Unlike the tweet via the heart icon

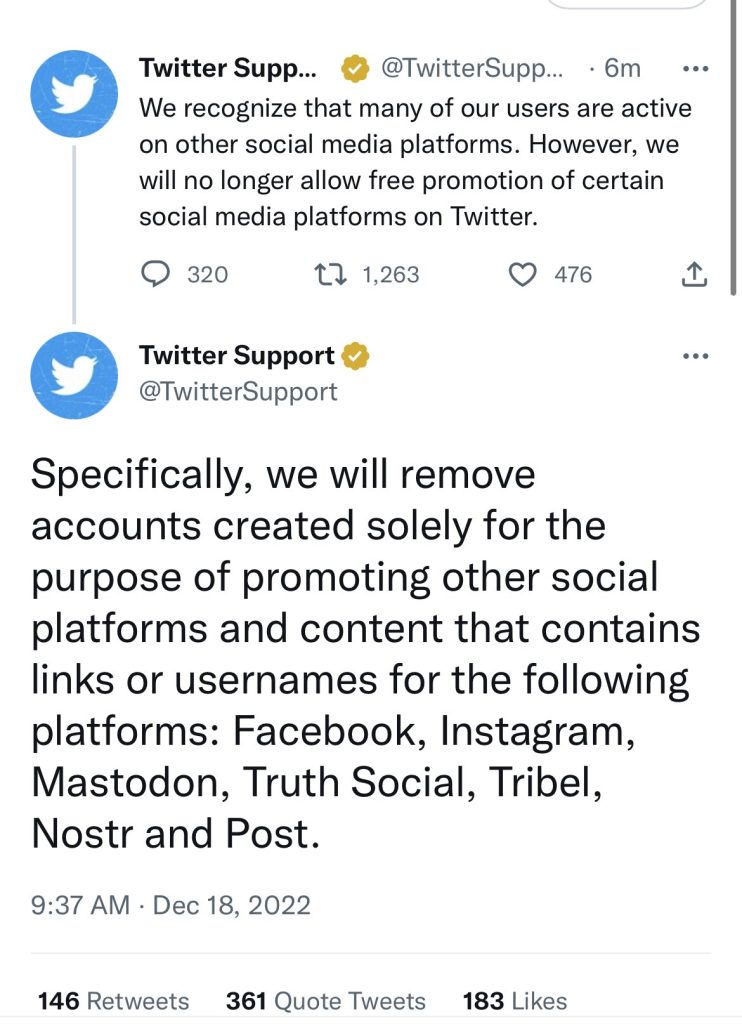coord(522,274)
